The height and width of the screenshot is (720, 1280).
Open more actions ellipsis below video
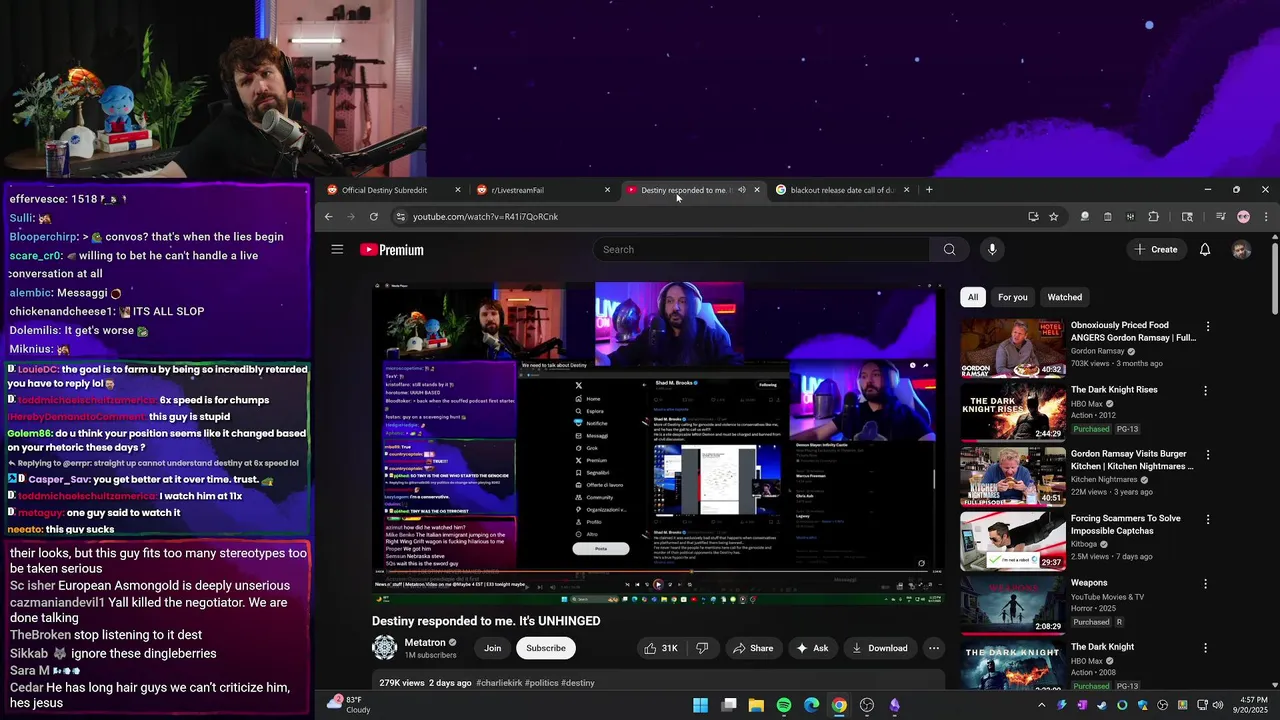pyautogui.click(x=934, y=648)
